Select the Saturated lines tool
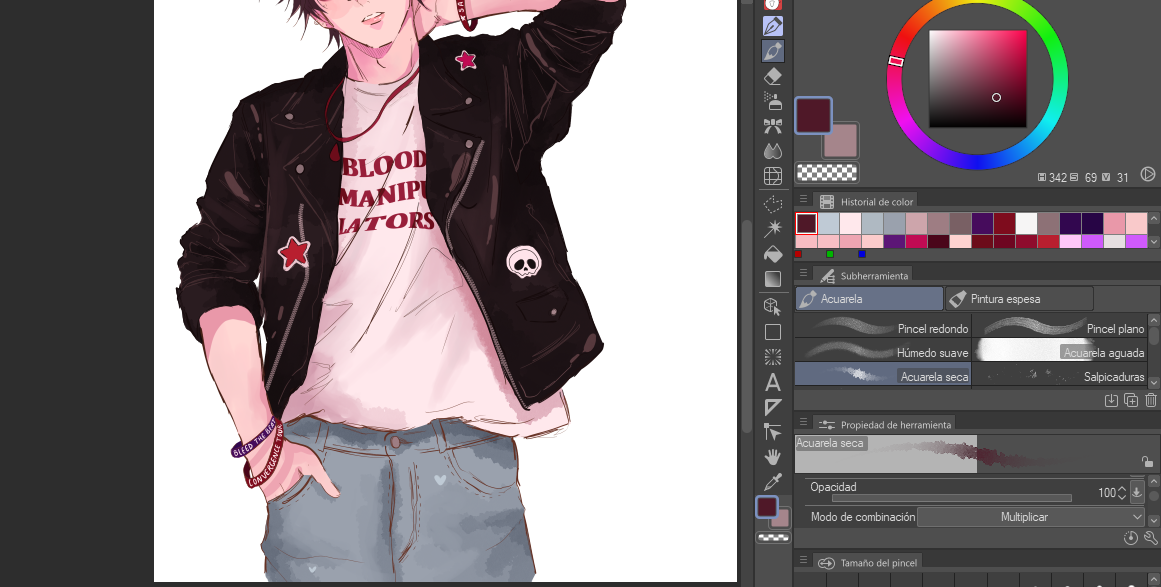 [x=772, y=357]
